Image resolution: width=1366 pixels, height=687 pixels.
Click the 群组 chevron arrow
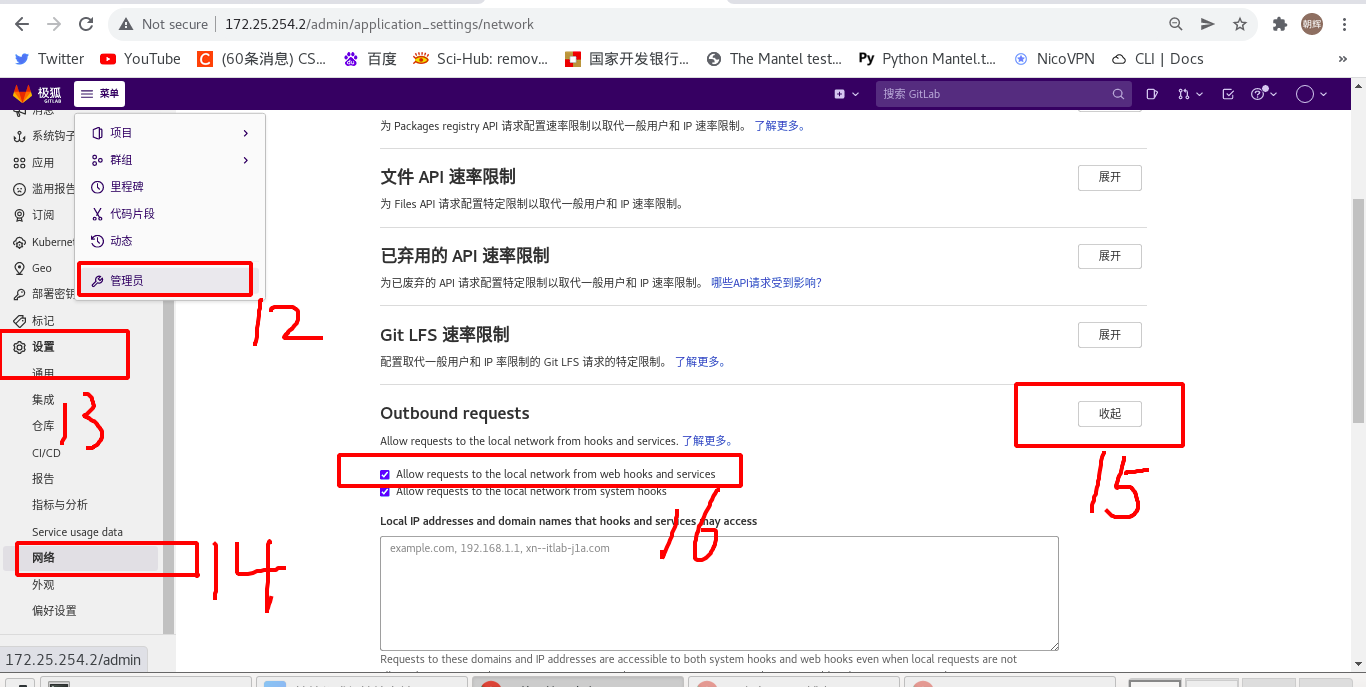[246, 160]
